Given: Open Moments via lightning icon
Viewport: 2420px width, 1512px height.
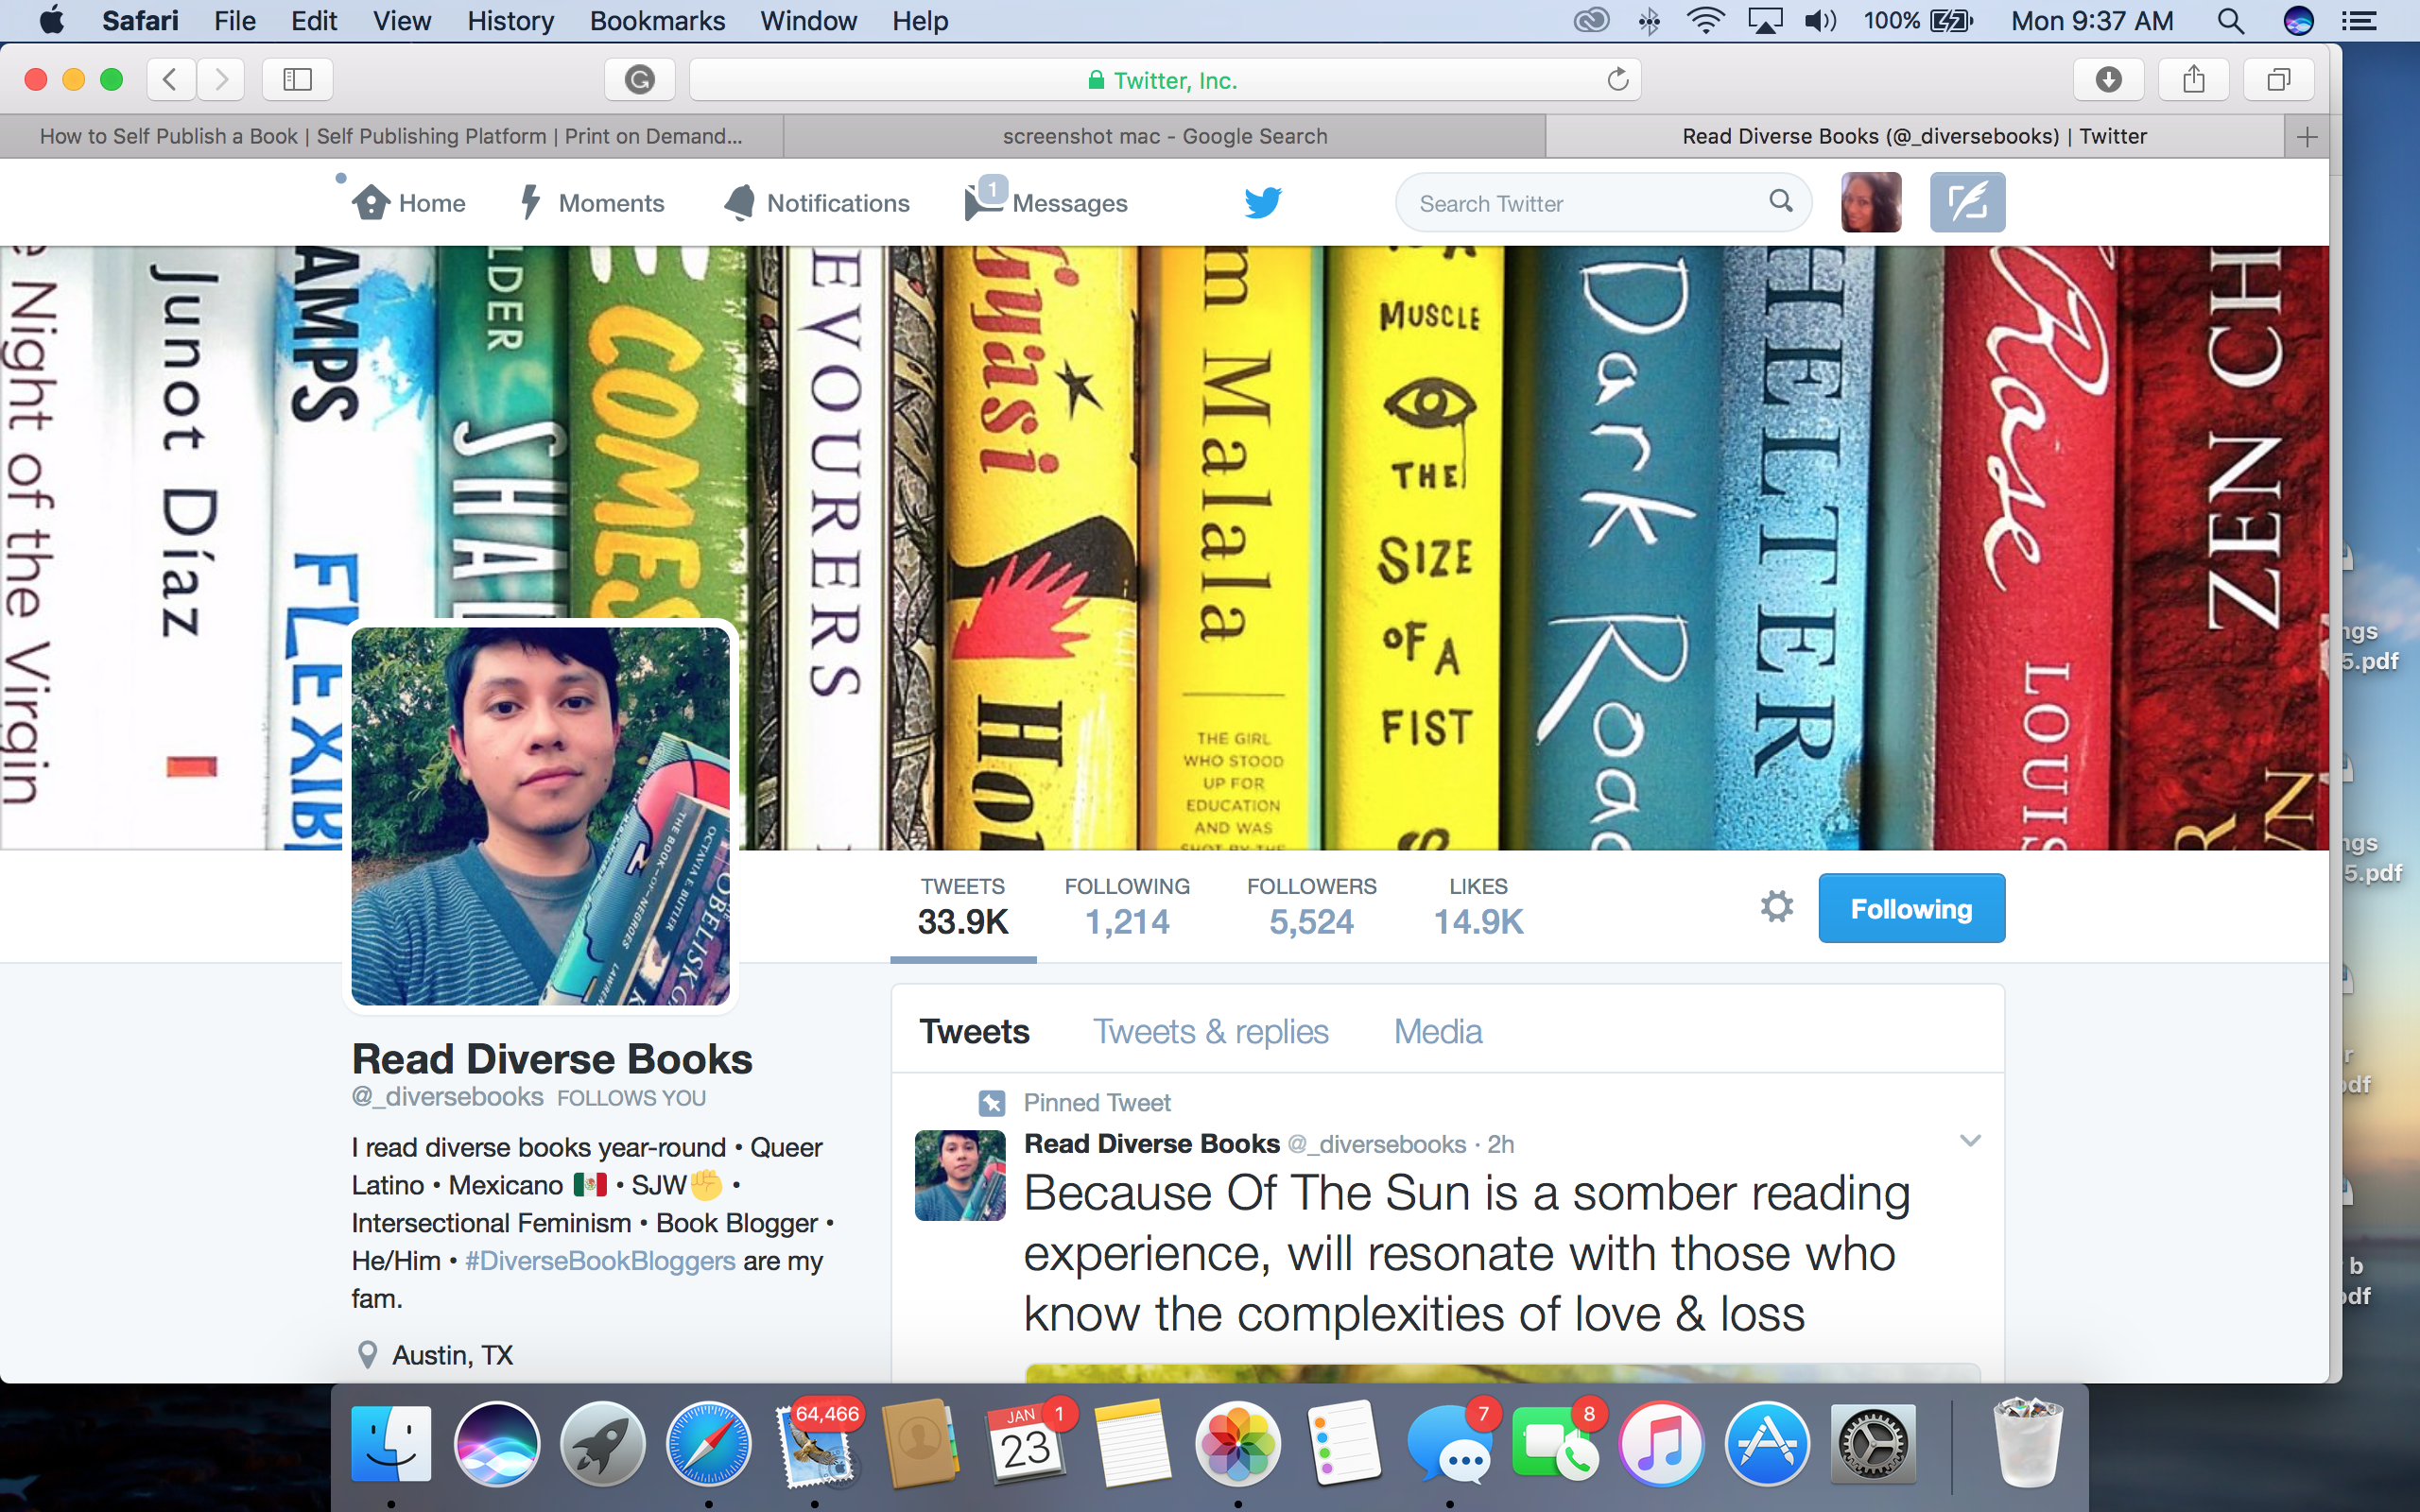Looking at the screenshot, I should click(530, 202).
